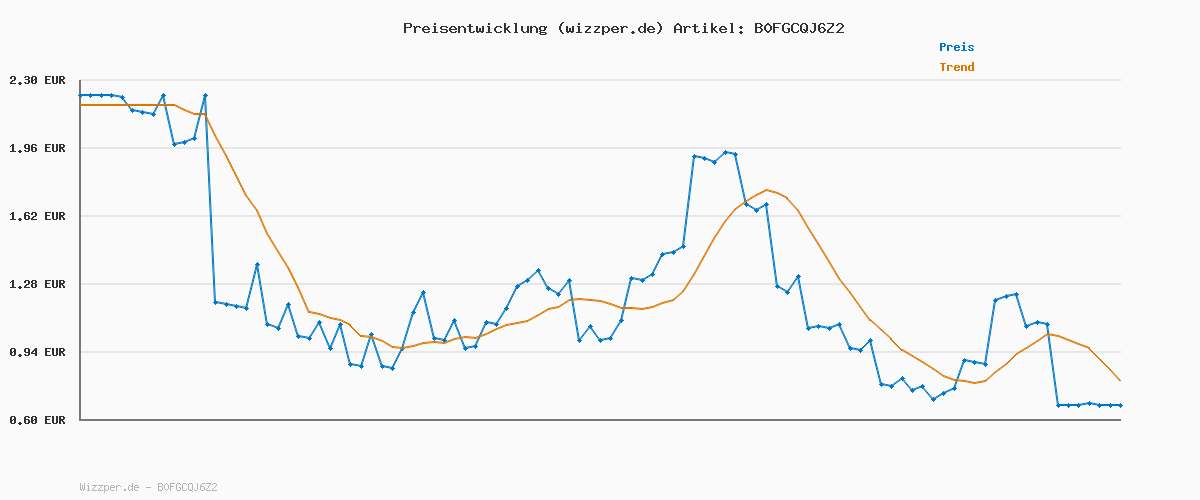This screenshot has height=500, width=1200.
Task: Click the last blue price point at far right
Action: (1120, 405)
